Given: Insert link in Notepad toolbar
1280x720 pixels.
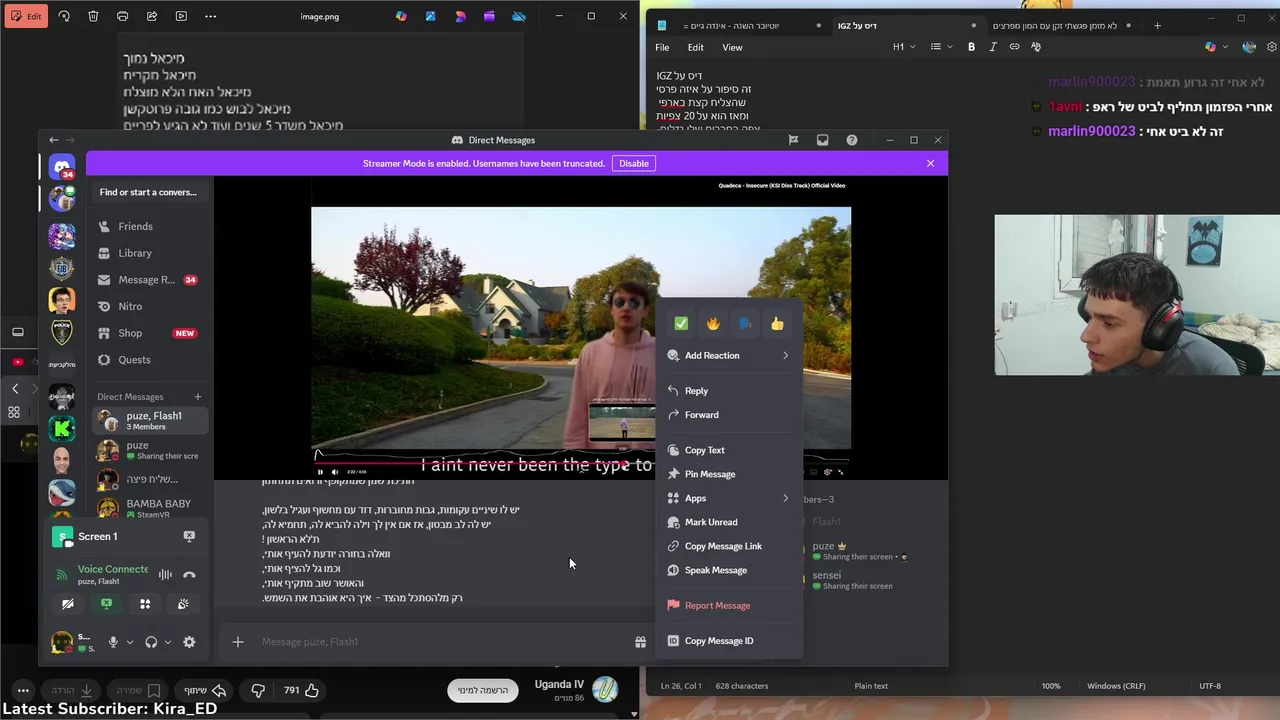Looking at the screenshot, I should tap(1014, 47).
